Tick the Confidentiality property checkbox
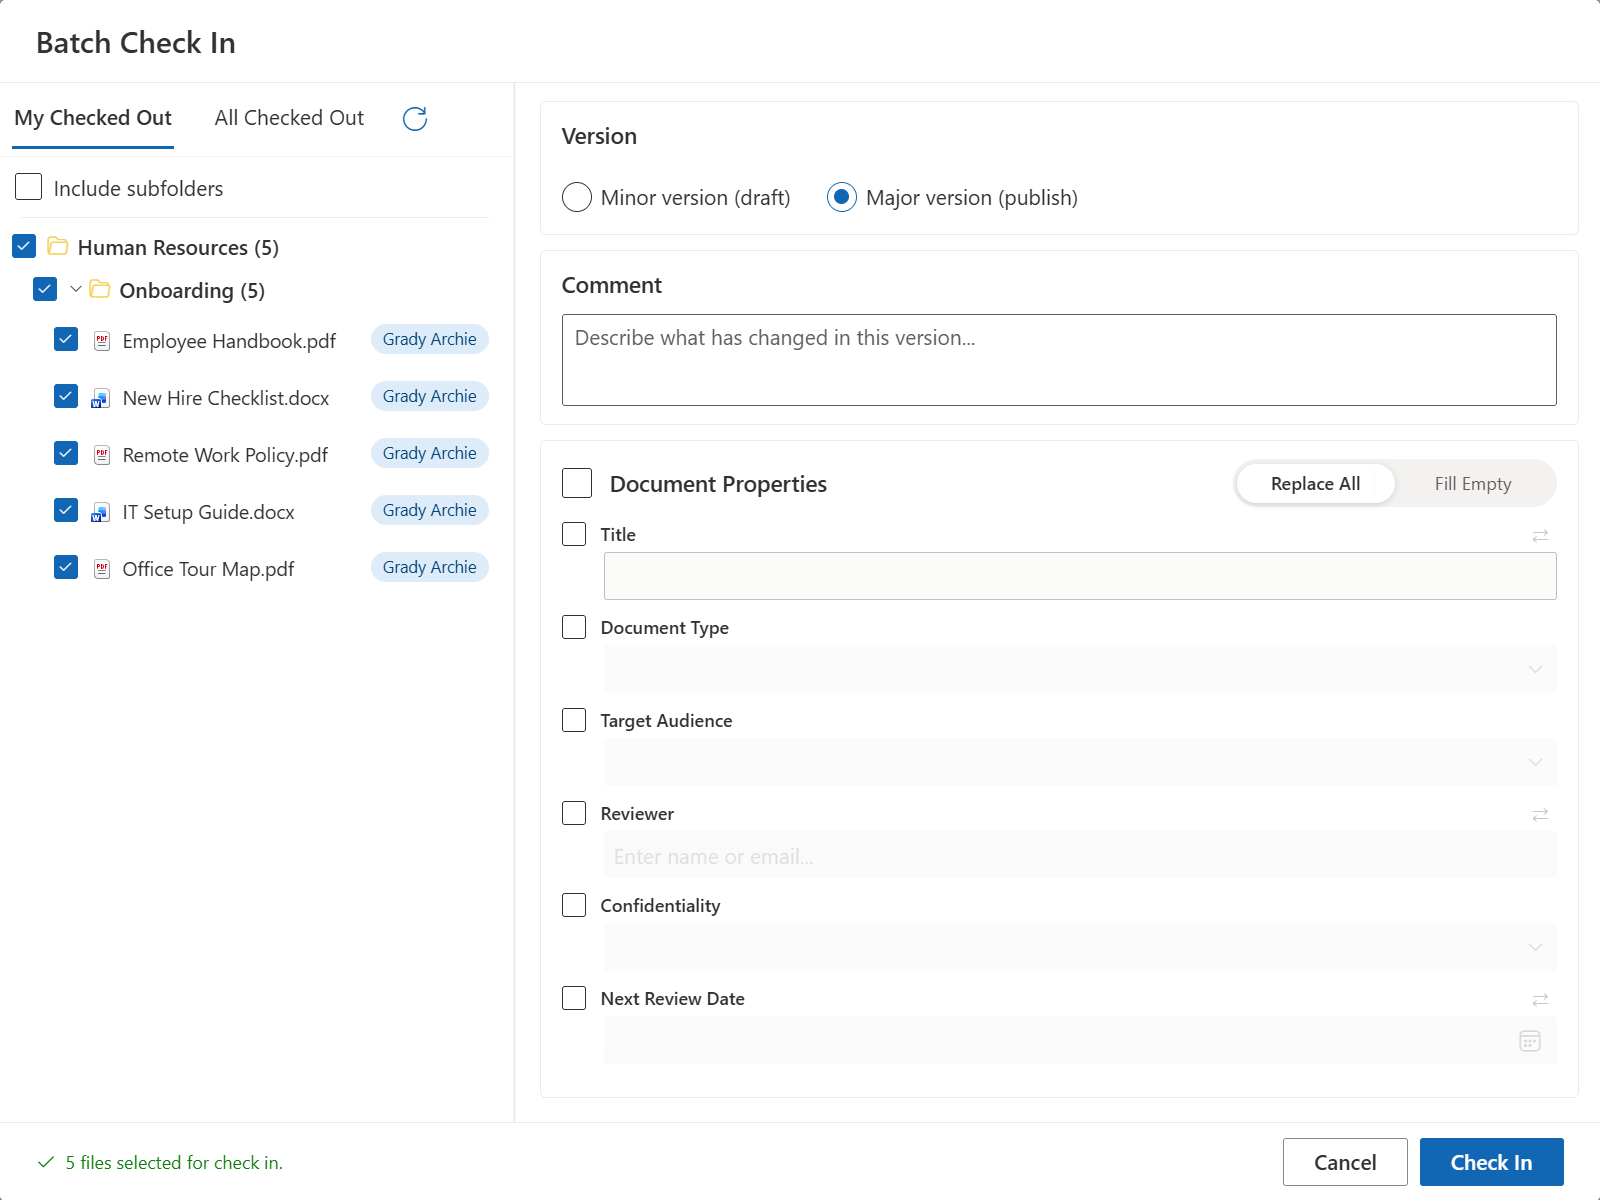The height and width of the screenshot is (1200, 1600). [x=574, y=905]
